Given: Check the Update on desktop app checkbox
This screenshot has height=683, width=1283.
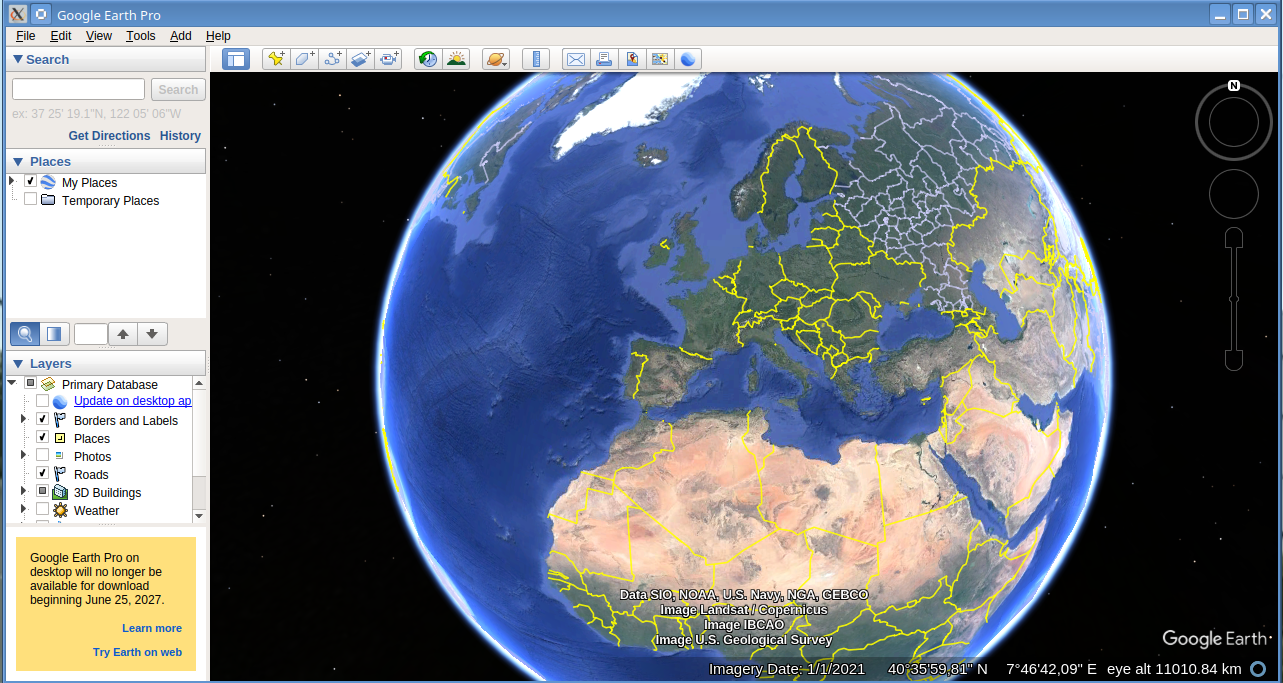Looking at the screenshot, I should [43, 401].
